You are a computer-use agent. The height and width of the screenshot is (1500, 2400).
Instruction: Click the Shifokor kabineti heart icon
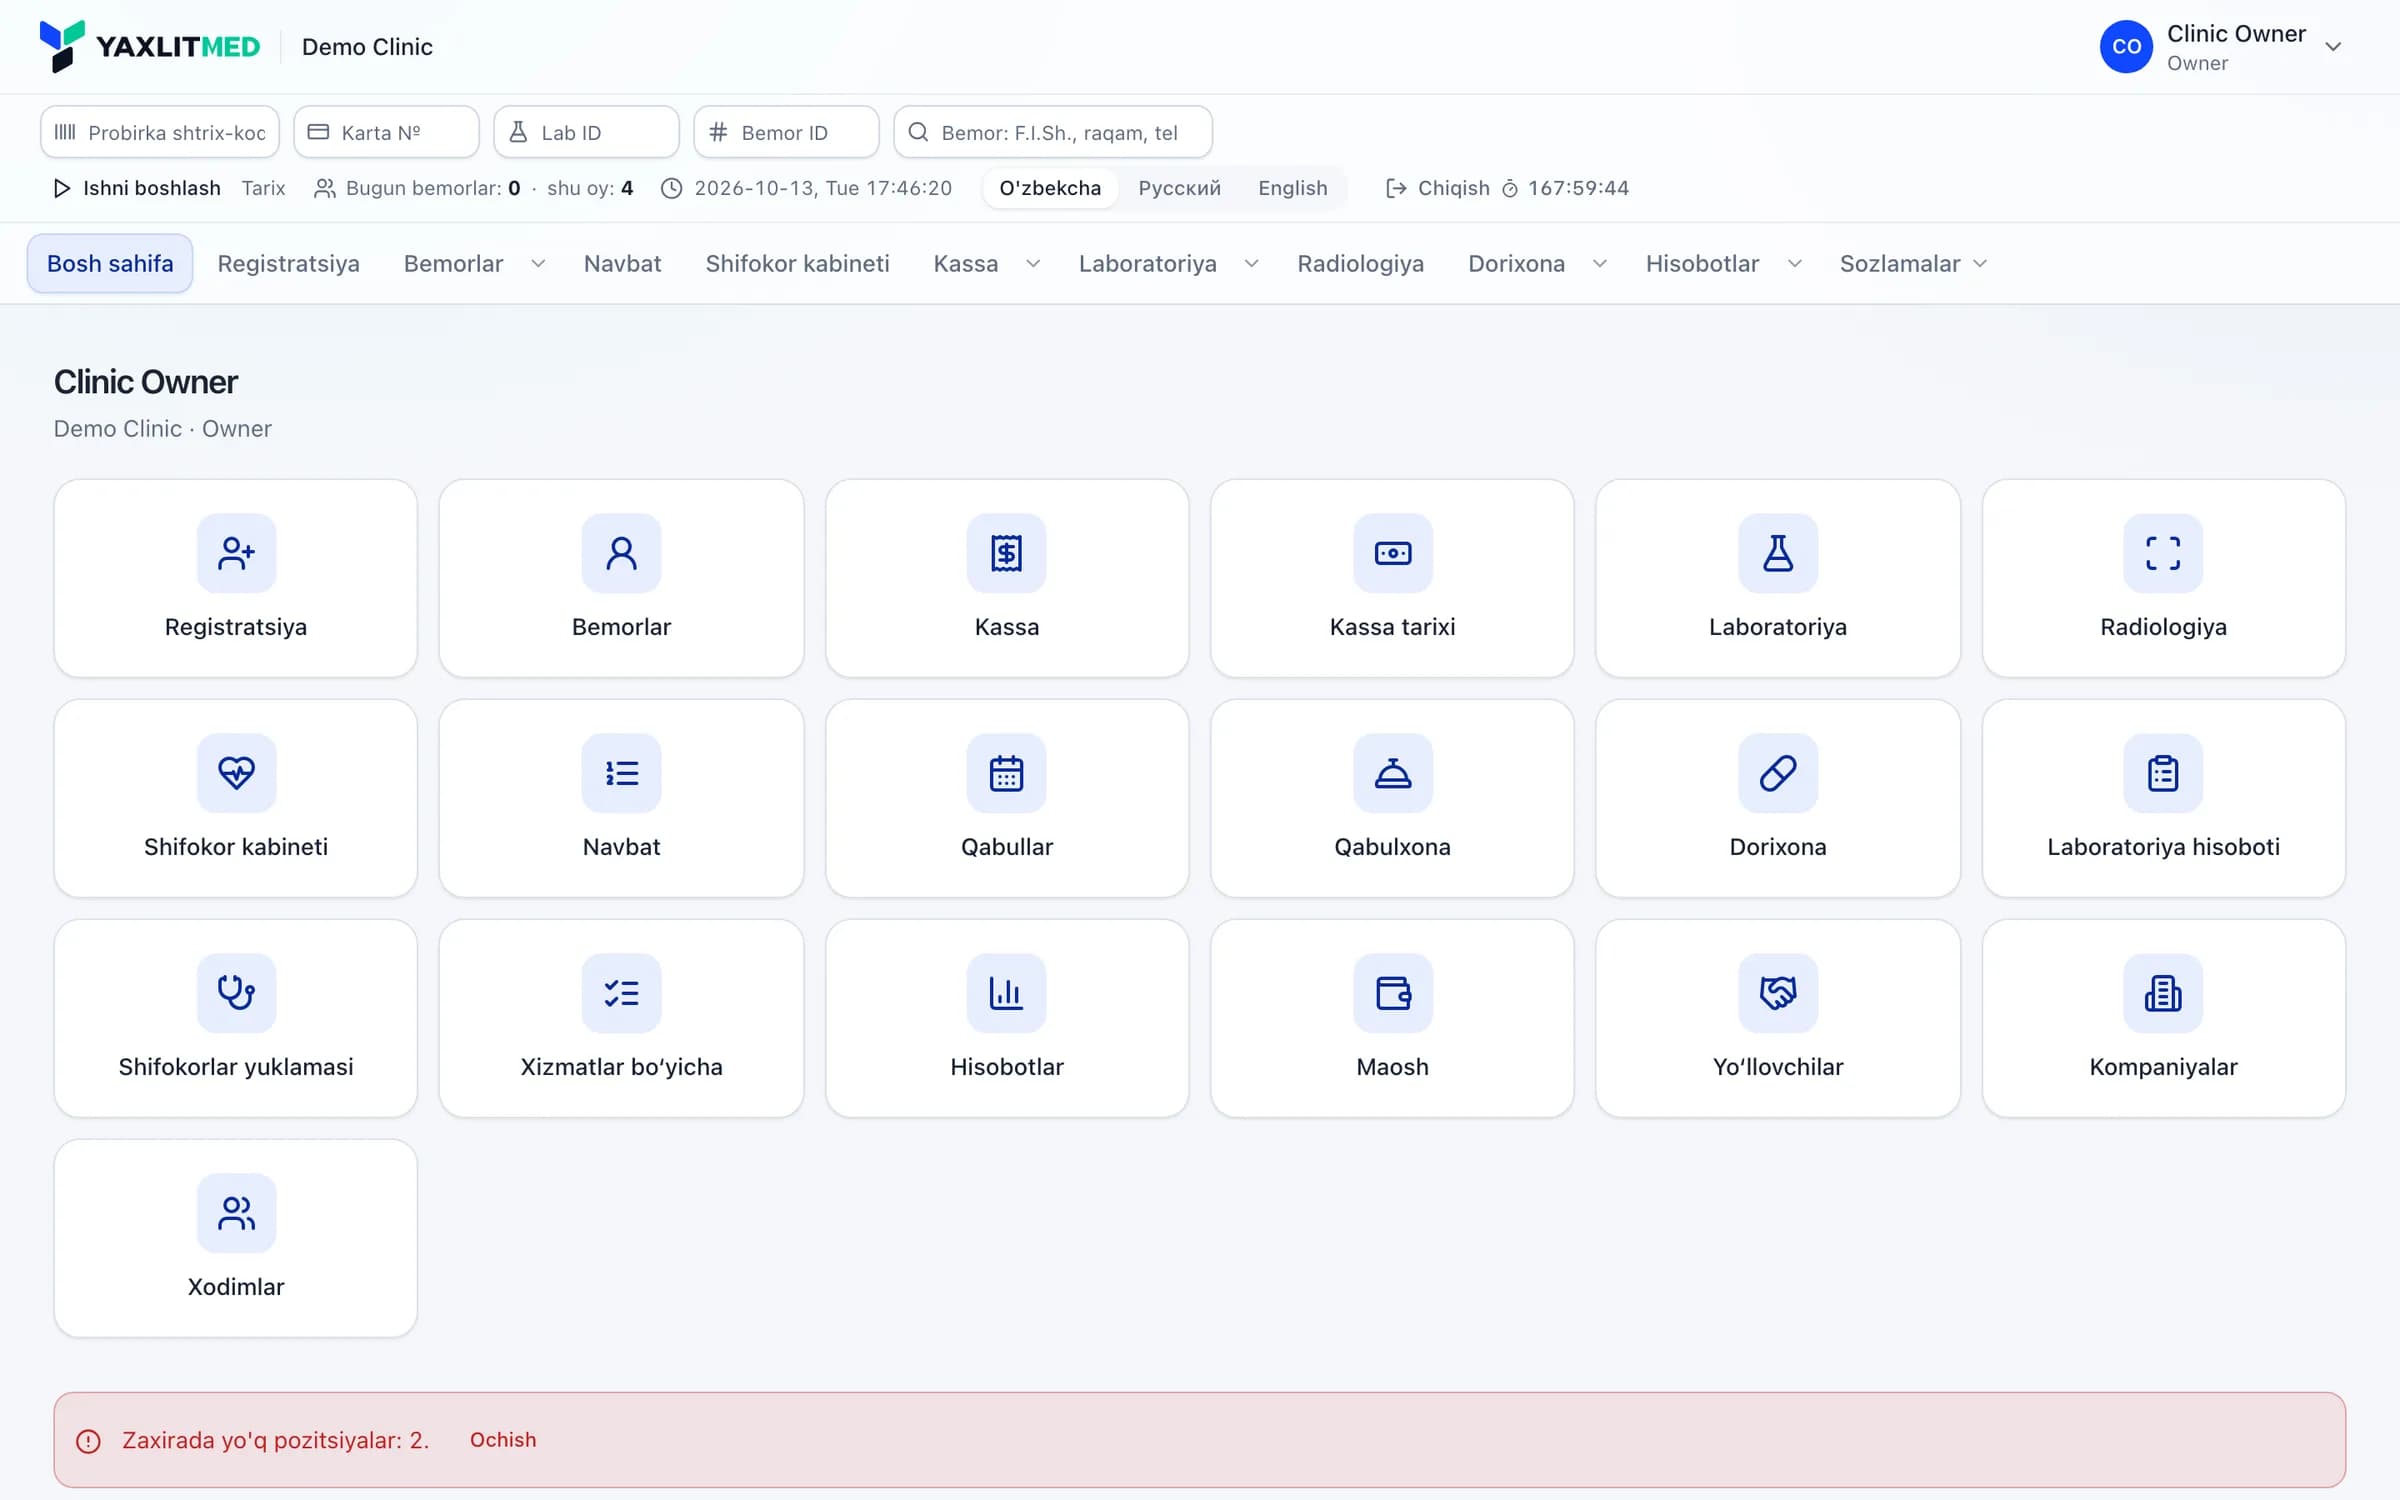[236, 773]
